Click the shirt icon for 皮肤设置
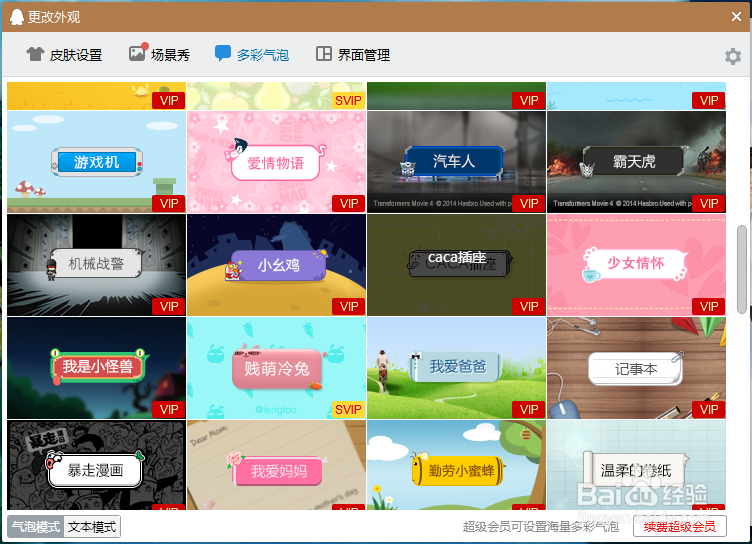The width and height of the screenshot is (752, 544). pyautogui.click(x=35, y=54)
